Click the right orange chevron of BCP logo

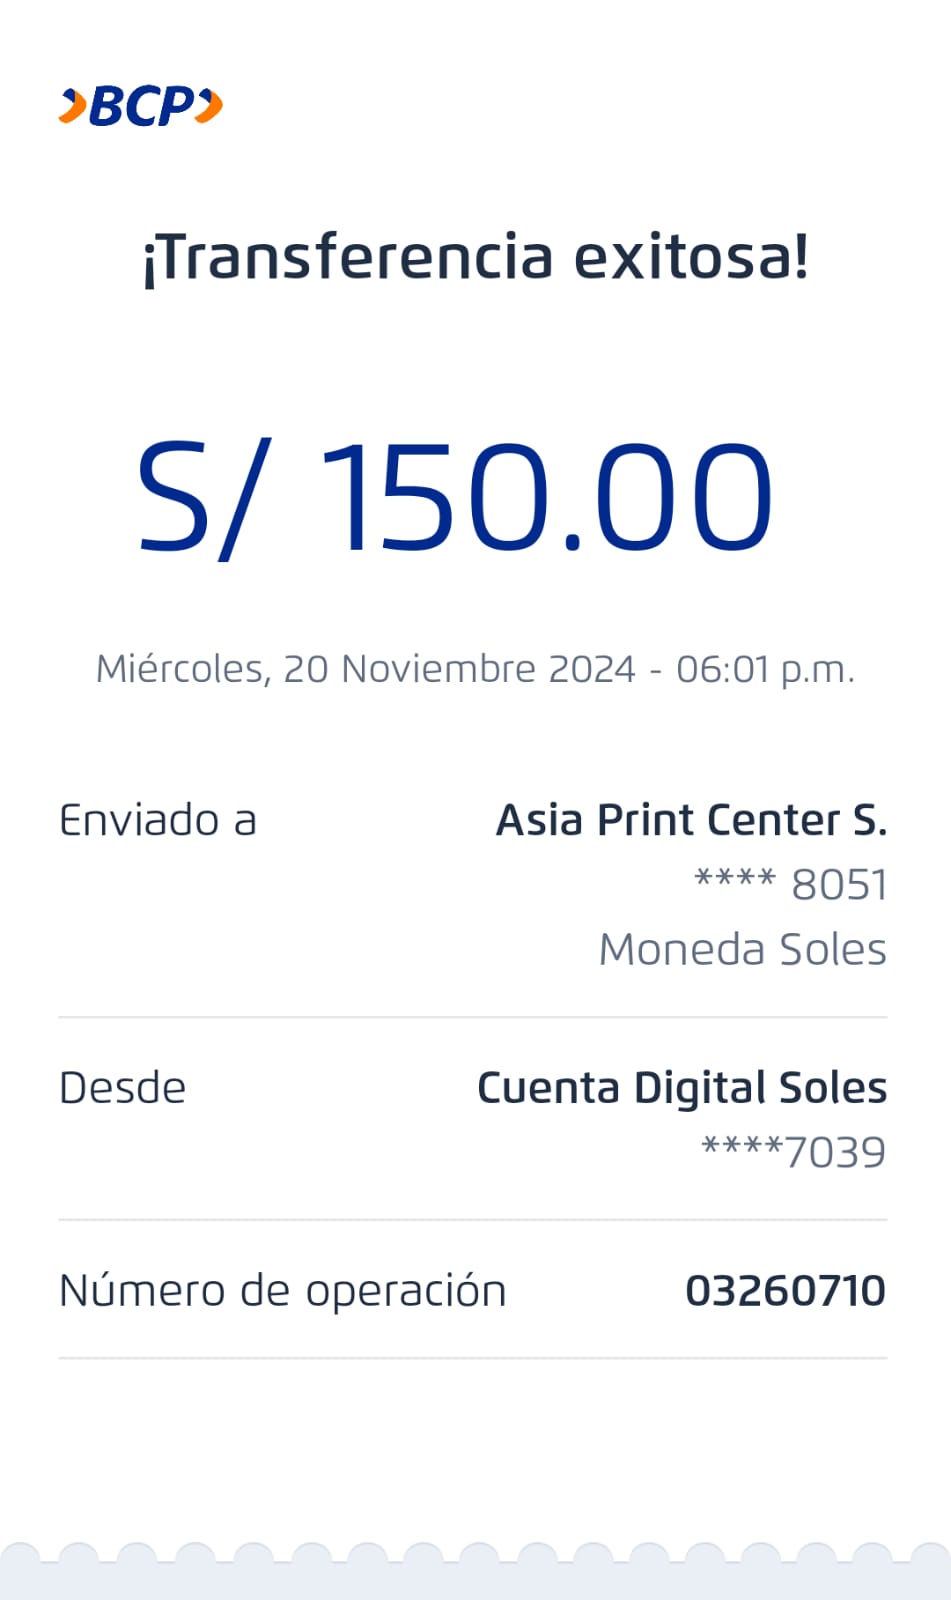point(209,106)
